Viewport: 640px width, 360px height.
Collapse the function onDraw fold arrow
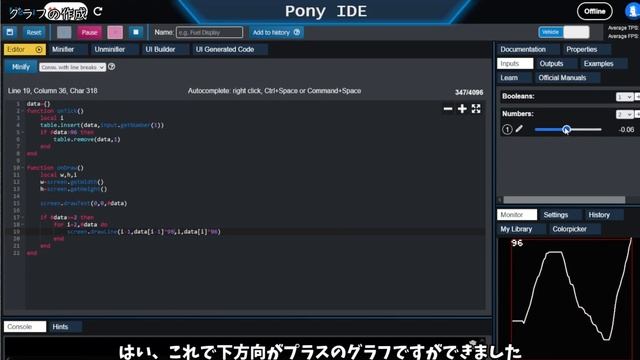(x=23, y=168)
